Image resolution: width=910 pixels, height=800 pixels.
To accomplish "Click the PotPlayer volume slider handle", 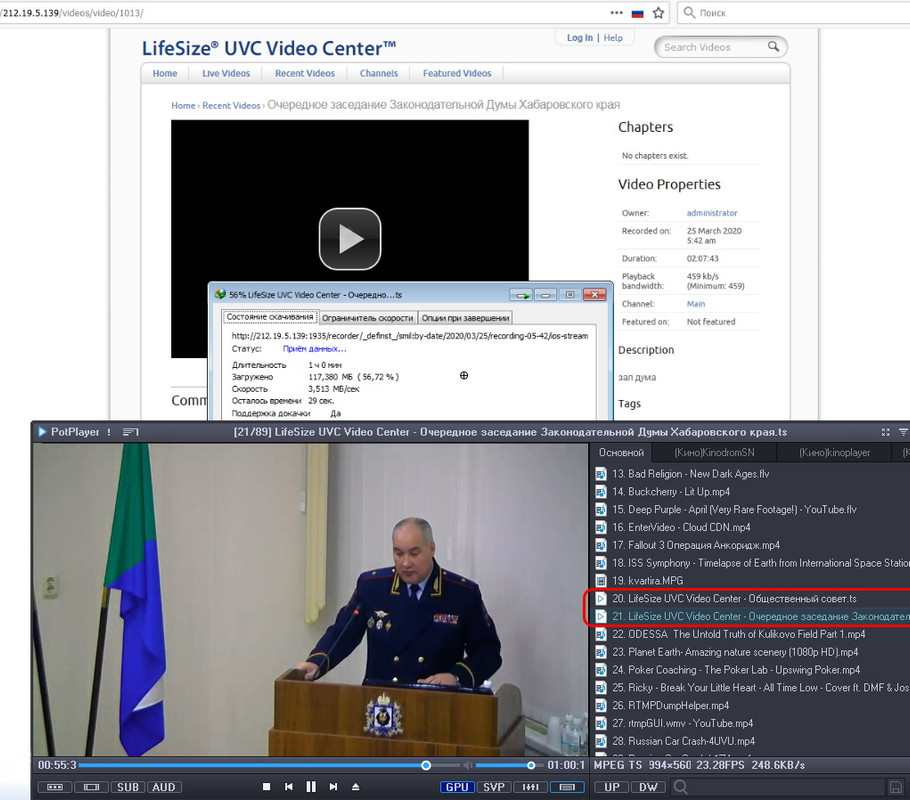I will tap(531, 765).
